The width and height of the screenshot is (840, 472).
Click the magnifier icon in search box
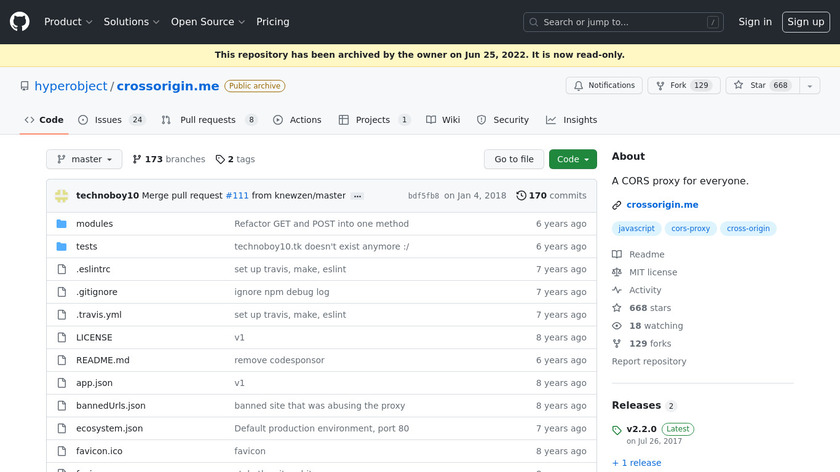point(534,23)
